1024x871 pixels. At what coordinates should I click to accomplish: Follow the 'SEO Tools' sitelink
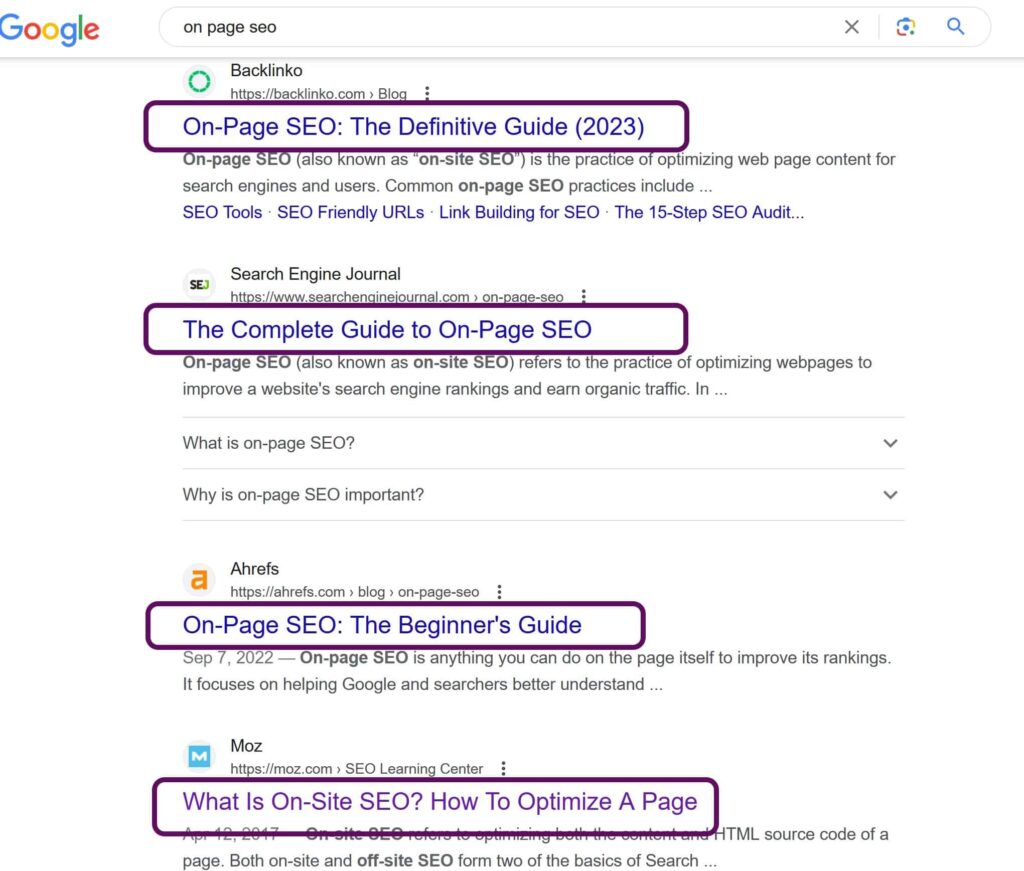(x=222, y=212)
